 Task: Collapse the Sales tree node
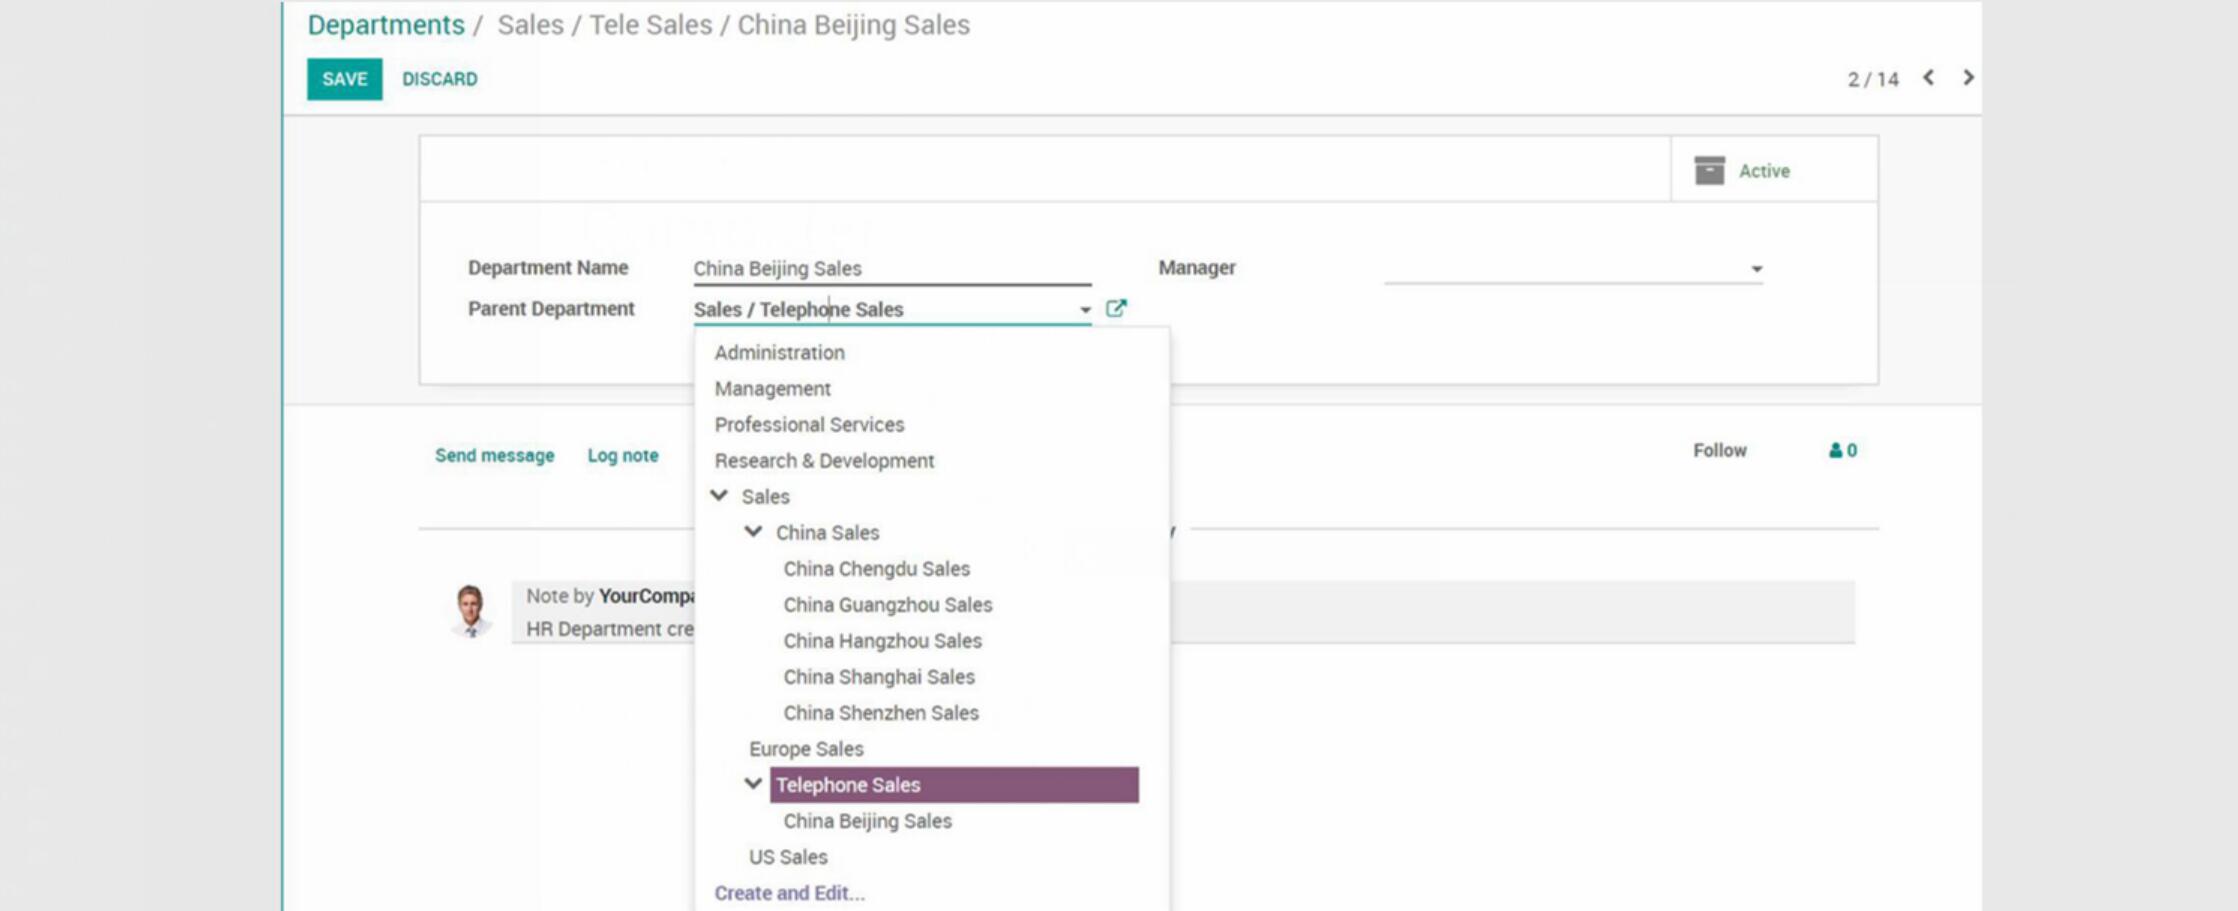719,496
